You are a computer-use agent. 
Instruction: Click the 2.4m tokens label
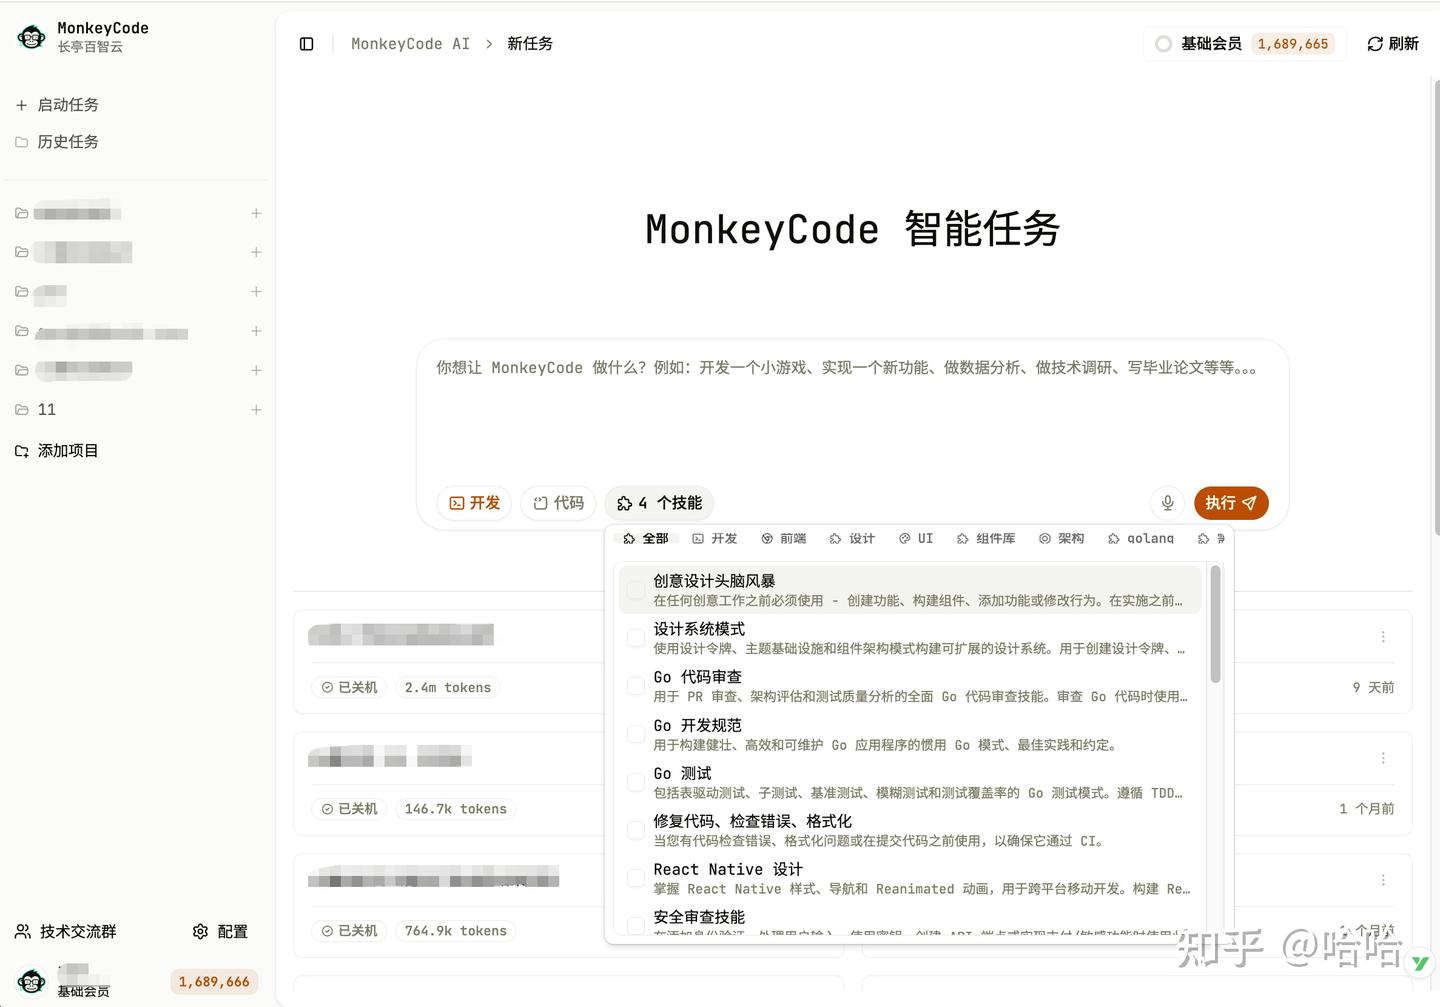(448, 687)
